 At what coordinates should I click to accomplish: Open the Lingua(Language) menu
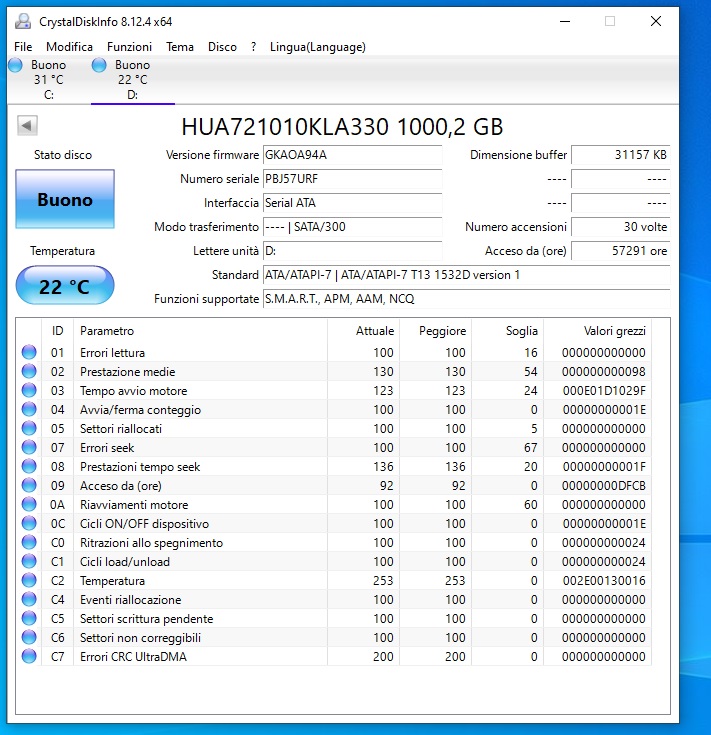(x=317, y=47)
